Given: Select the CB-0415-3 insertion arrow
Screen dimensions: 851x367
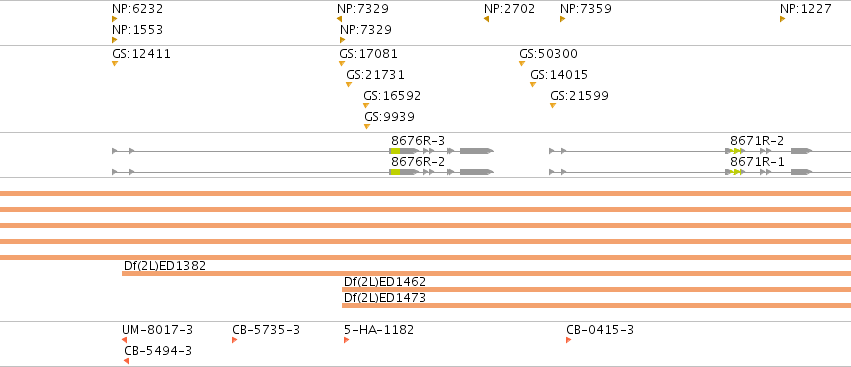Looking at the screenshot, I should 568,340.
